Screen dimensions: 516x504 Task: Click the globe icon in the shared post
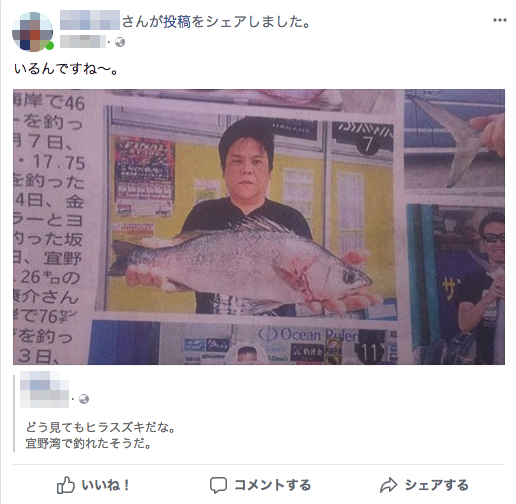[x=84, y=399]
